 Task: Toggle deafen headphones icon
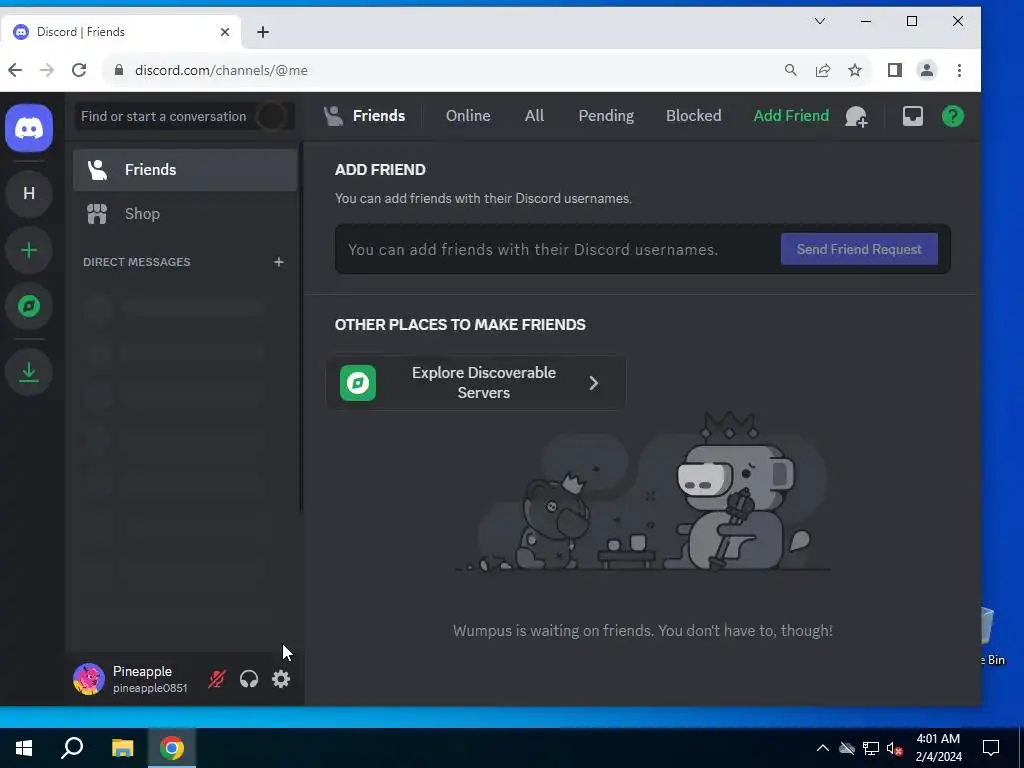(249, 679)
